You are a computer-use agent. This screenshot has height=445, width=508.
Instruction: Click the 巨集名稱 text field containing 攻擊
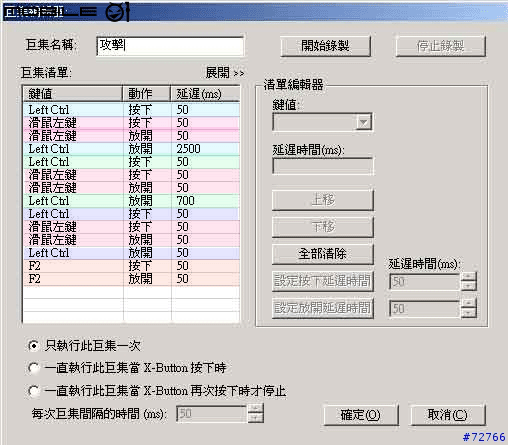click(x=170, y=46)
